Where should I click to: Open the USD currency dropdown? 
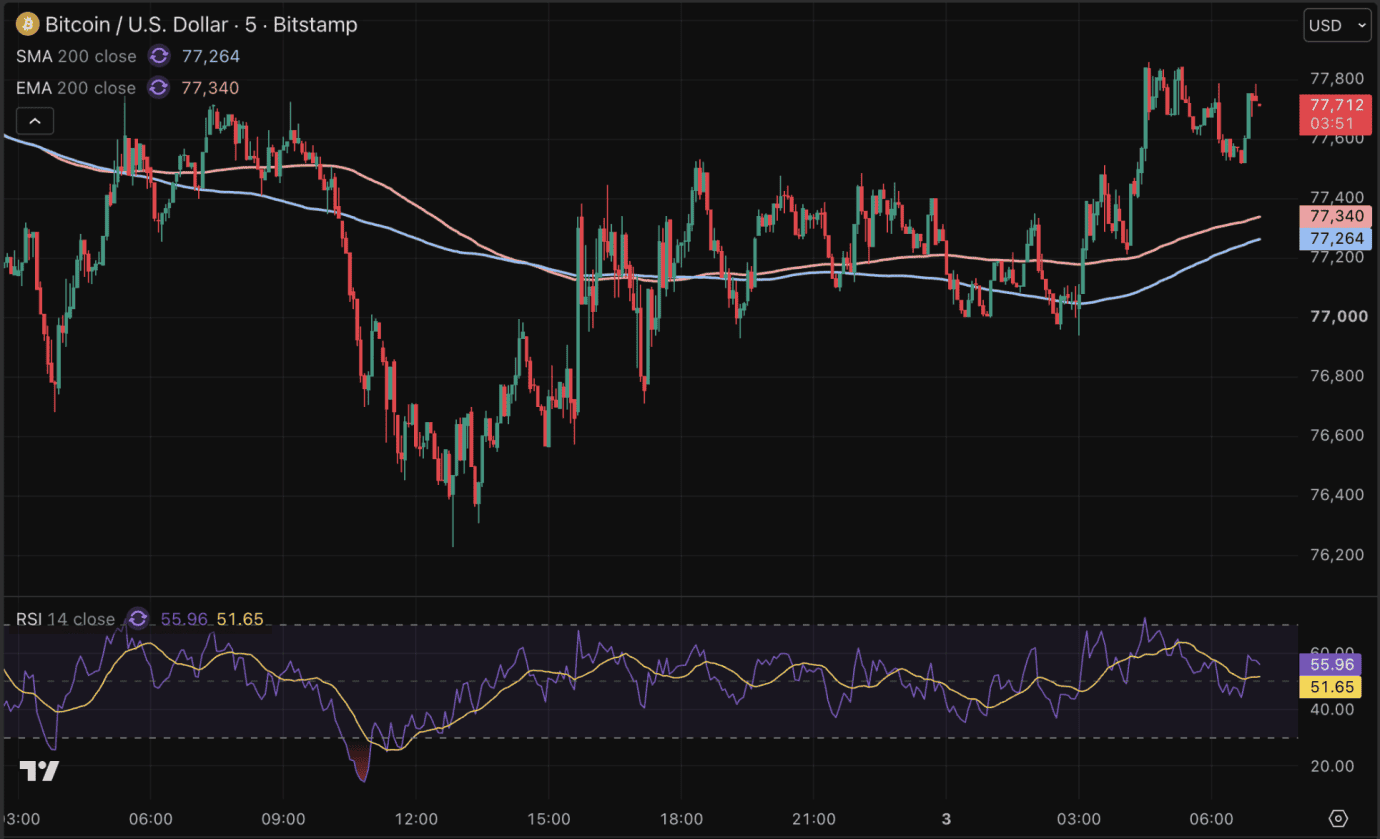pyautogui.click(x=1337, y=26)
